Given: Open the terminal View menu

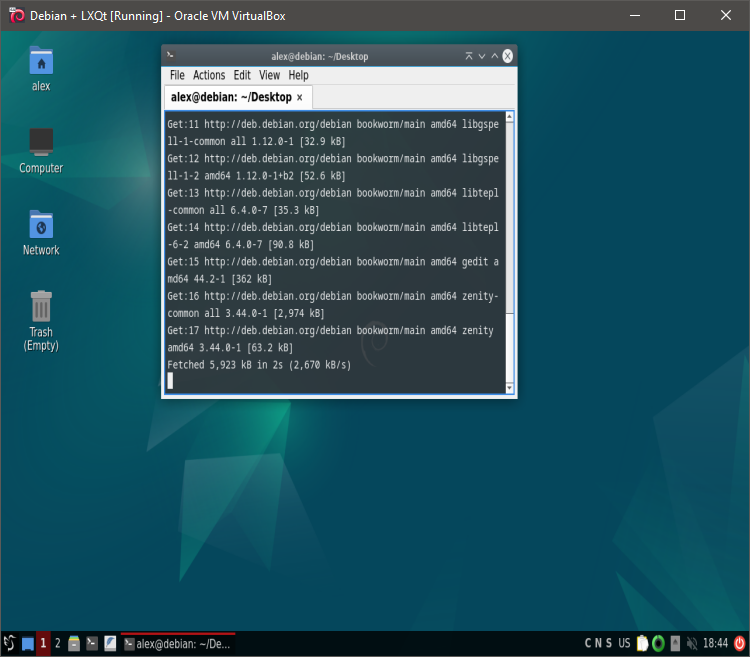Looking at the screenshot, I should [x=269, y=76].
